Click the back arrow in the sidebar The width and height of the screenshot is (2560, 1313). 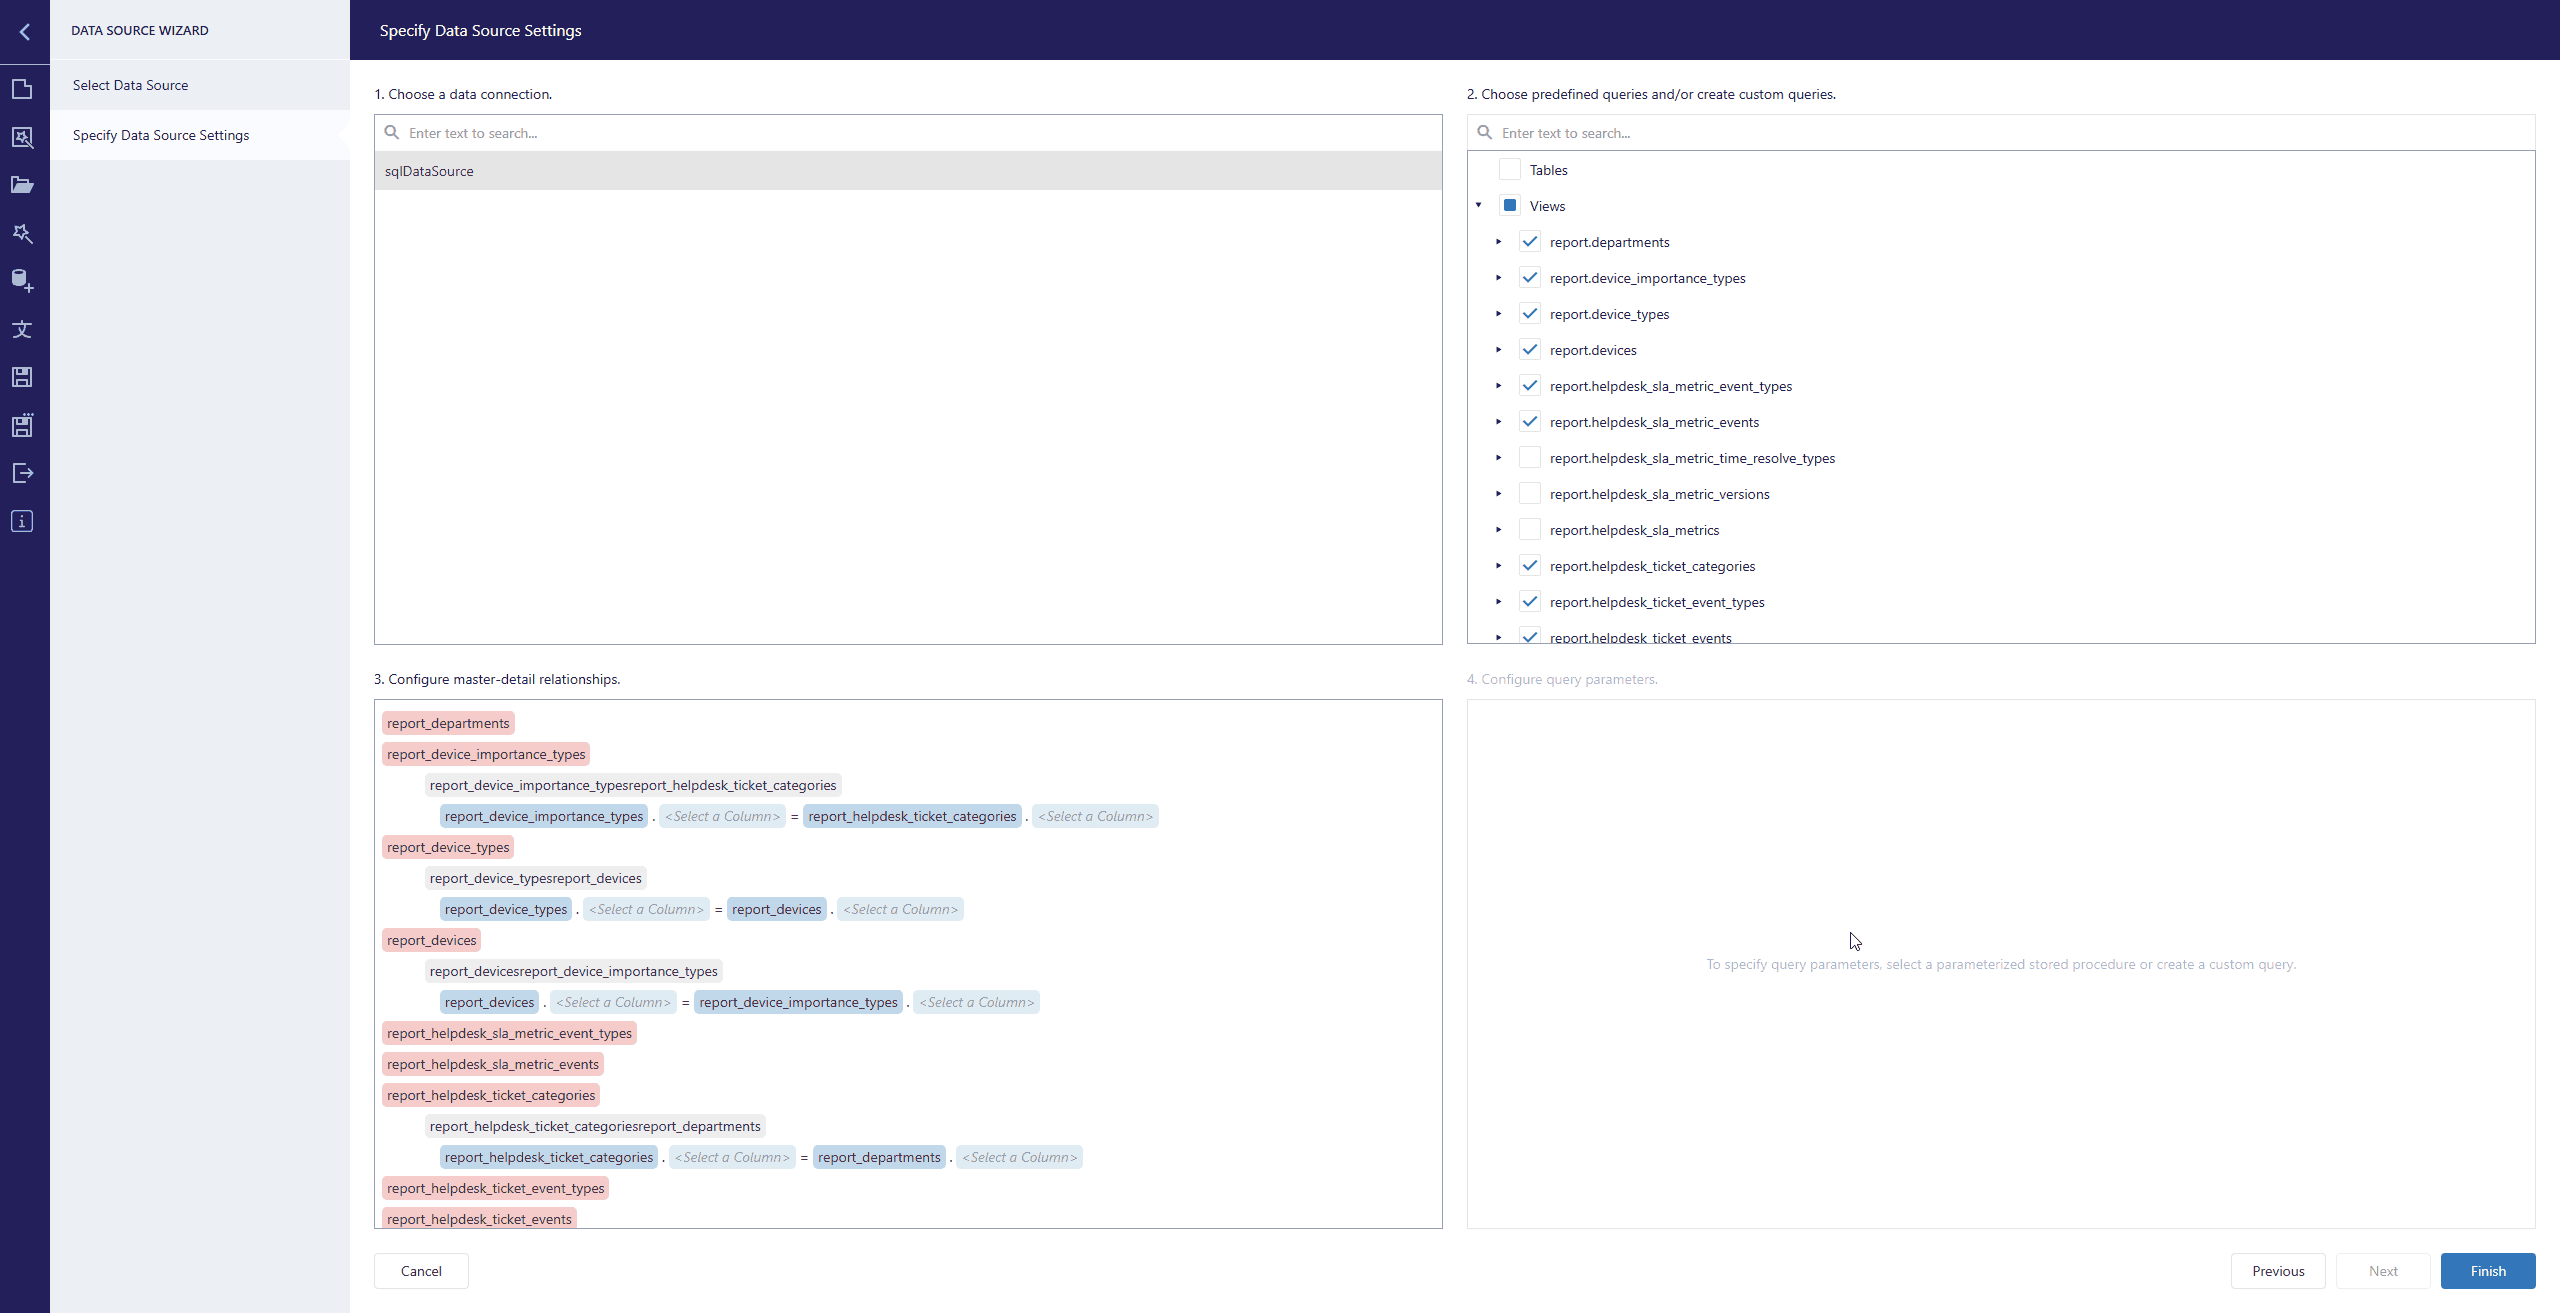24,31
